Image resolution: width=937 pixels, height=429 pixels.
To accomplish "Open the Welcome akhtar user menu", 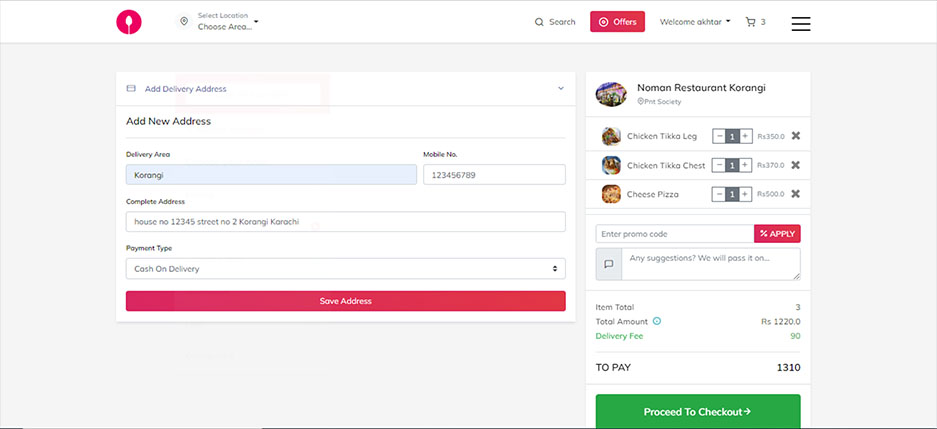I will (695, 22).
